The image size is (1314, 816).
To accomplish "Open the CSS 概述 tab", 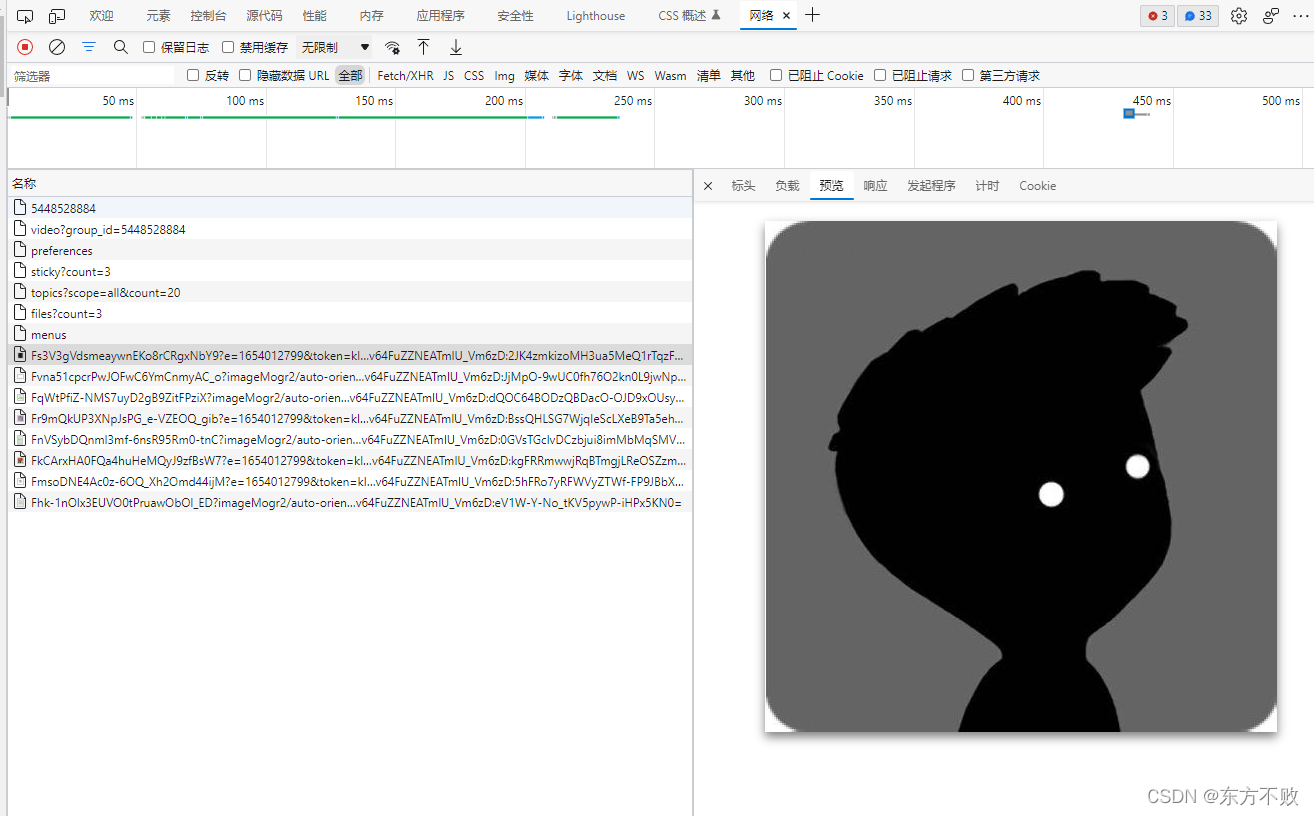I will point(689,16).
